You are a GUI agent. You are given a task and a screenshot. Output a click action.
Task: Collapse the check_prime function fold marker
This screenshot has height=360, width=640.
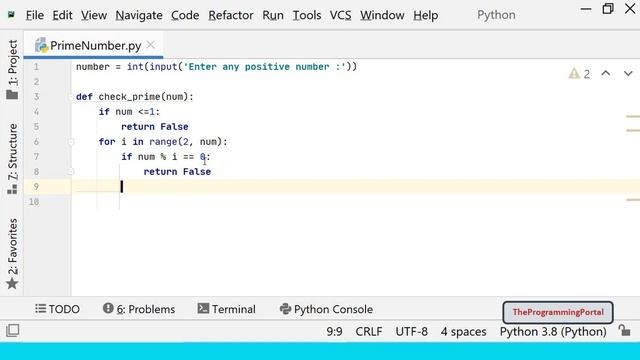tap(71, 97)
